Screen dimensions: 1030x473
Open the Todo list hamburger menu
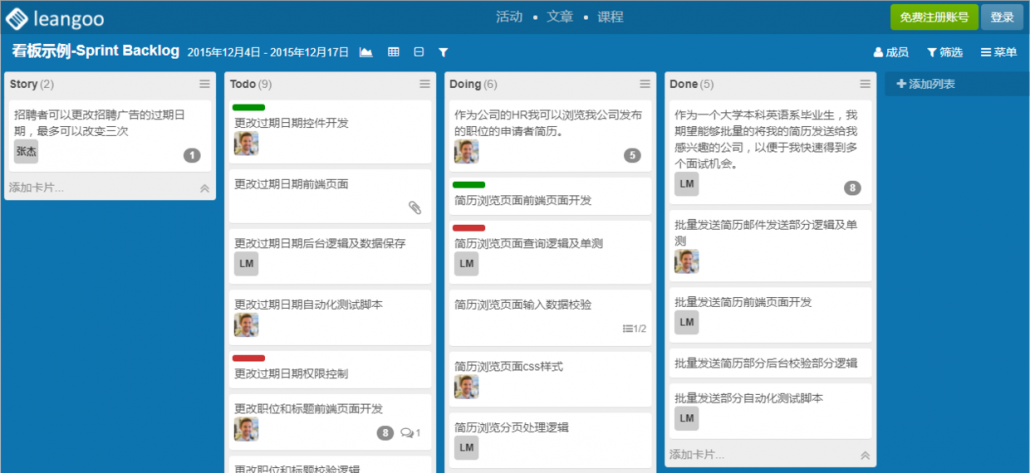click(x=425, y=84)
